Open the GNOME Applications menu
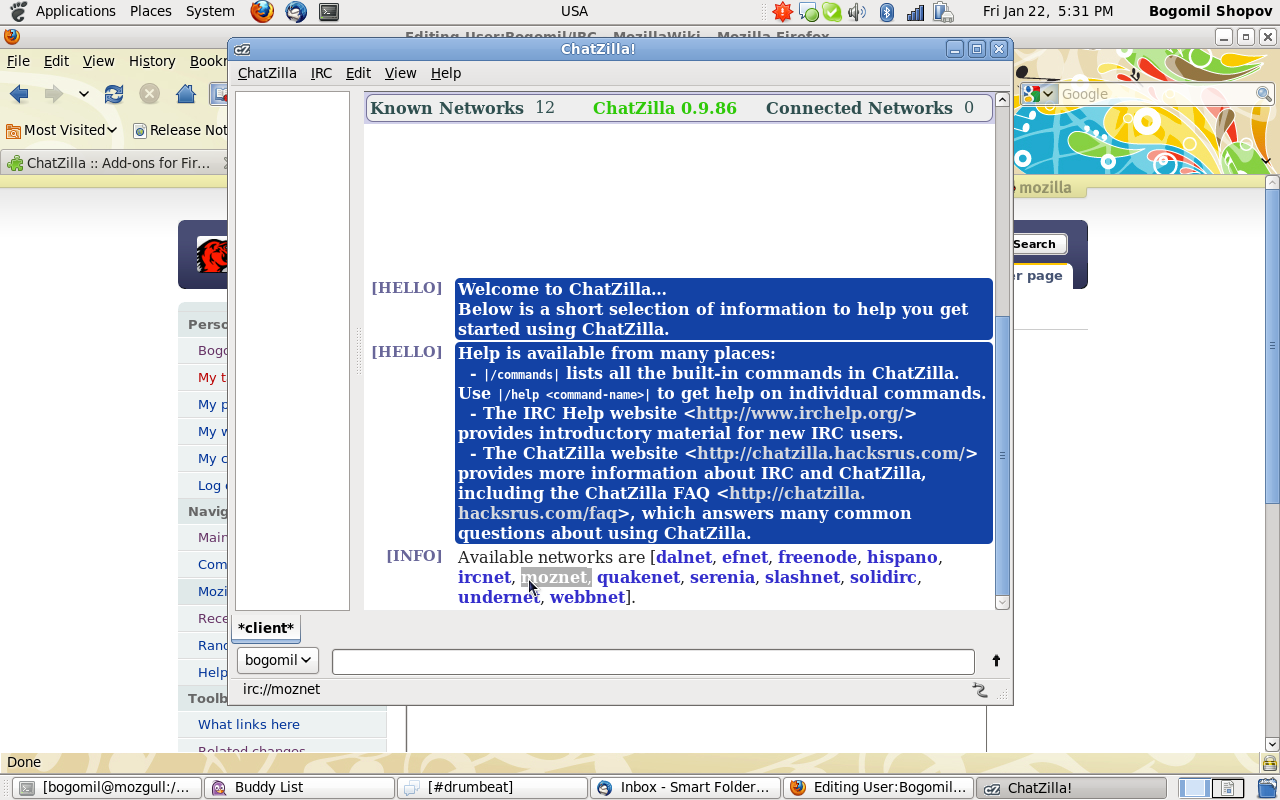1280x800 pixels. pos(75,11)
